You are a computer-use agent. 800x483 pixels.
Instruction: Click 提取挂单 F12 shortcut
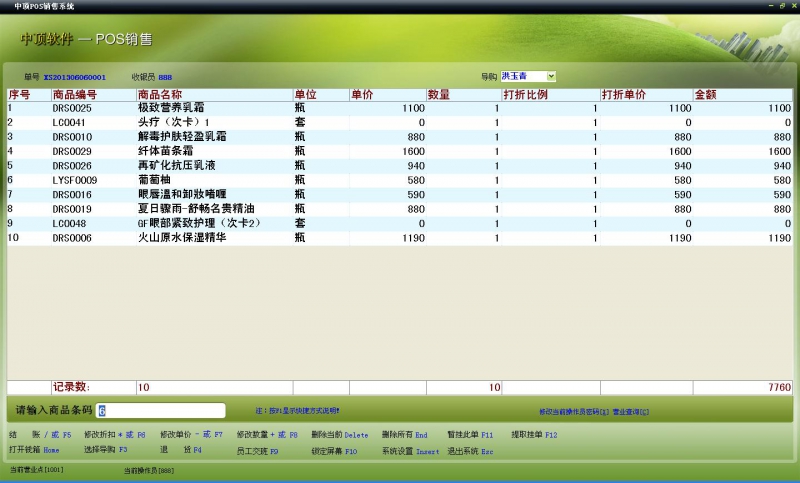(534, 435)
